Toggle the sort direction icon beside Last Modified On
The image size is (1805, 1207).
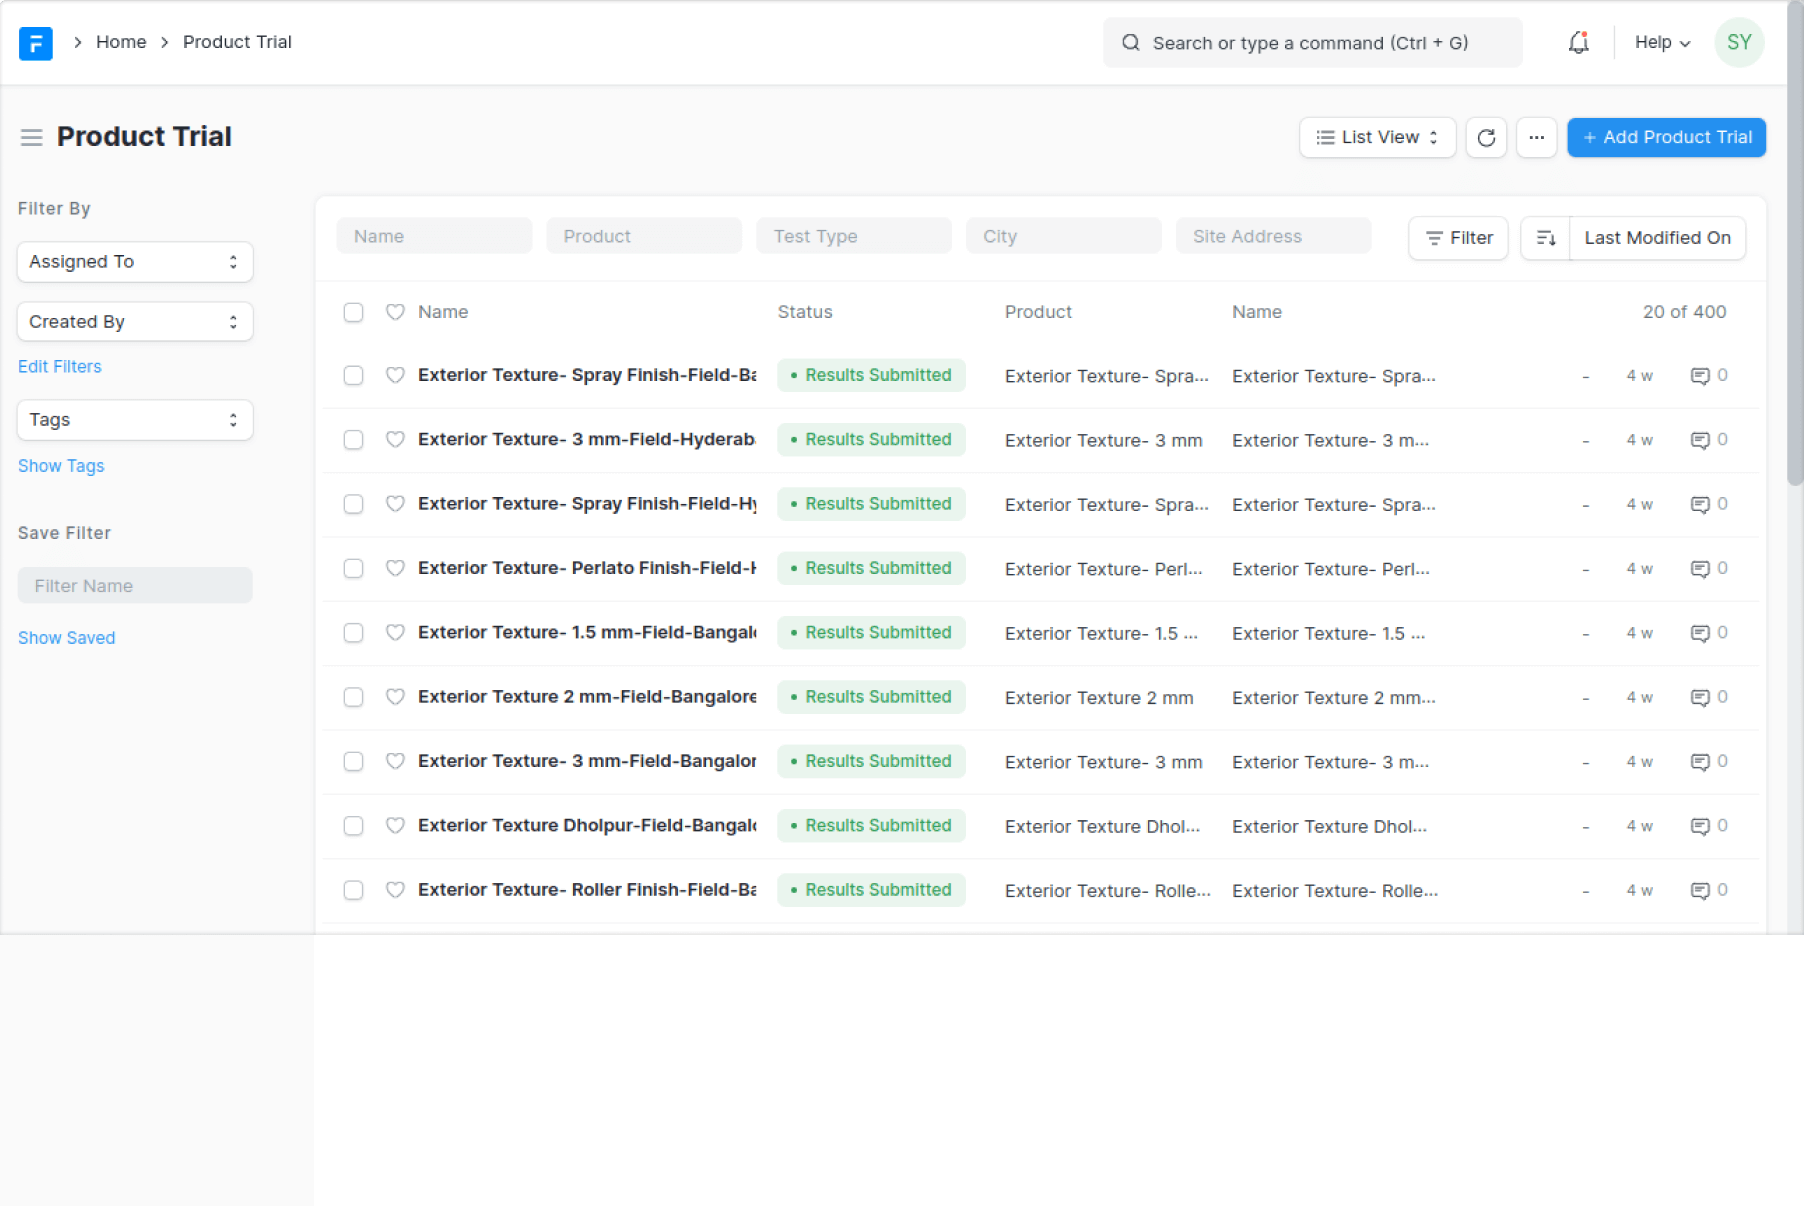(1545, 238)
